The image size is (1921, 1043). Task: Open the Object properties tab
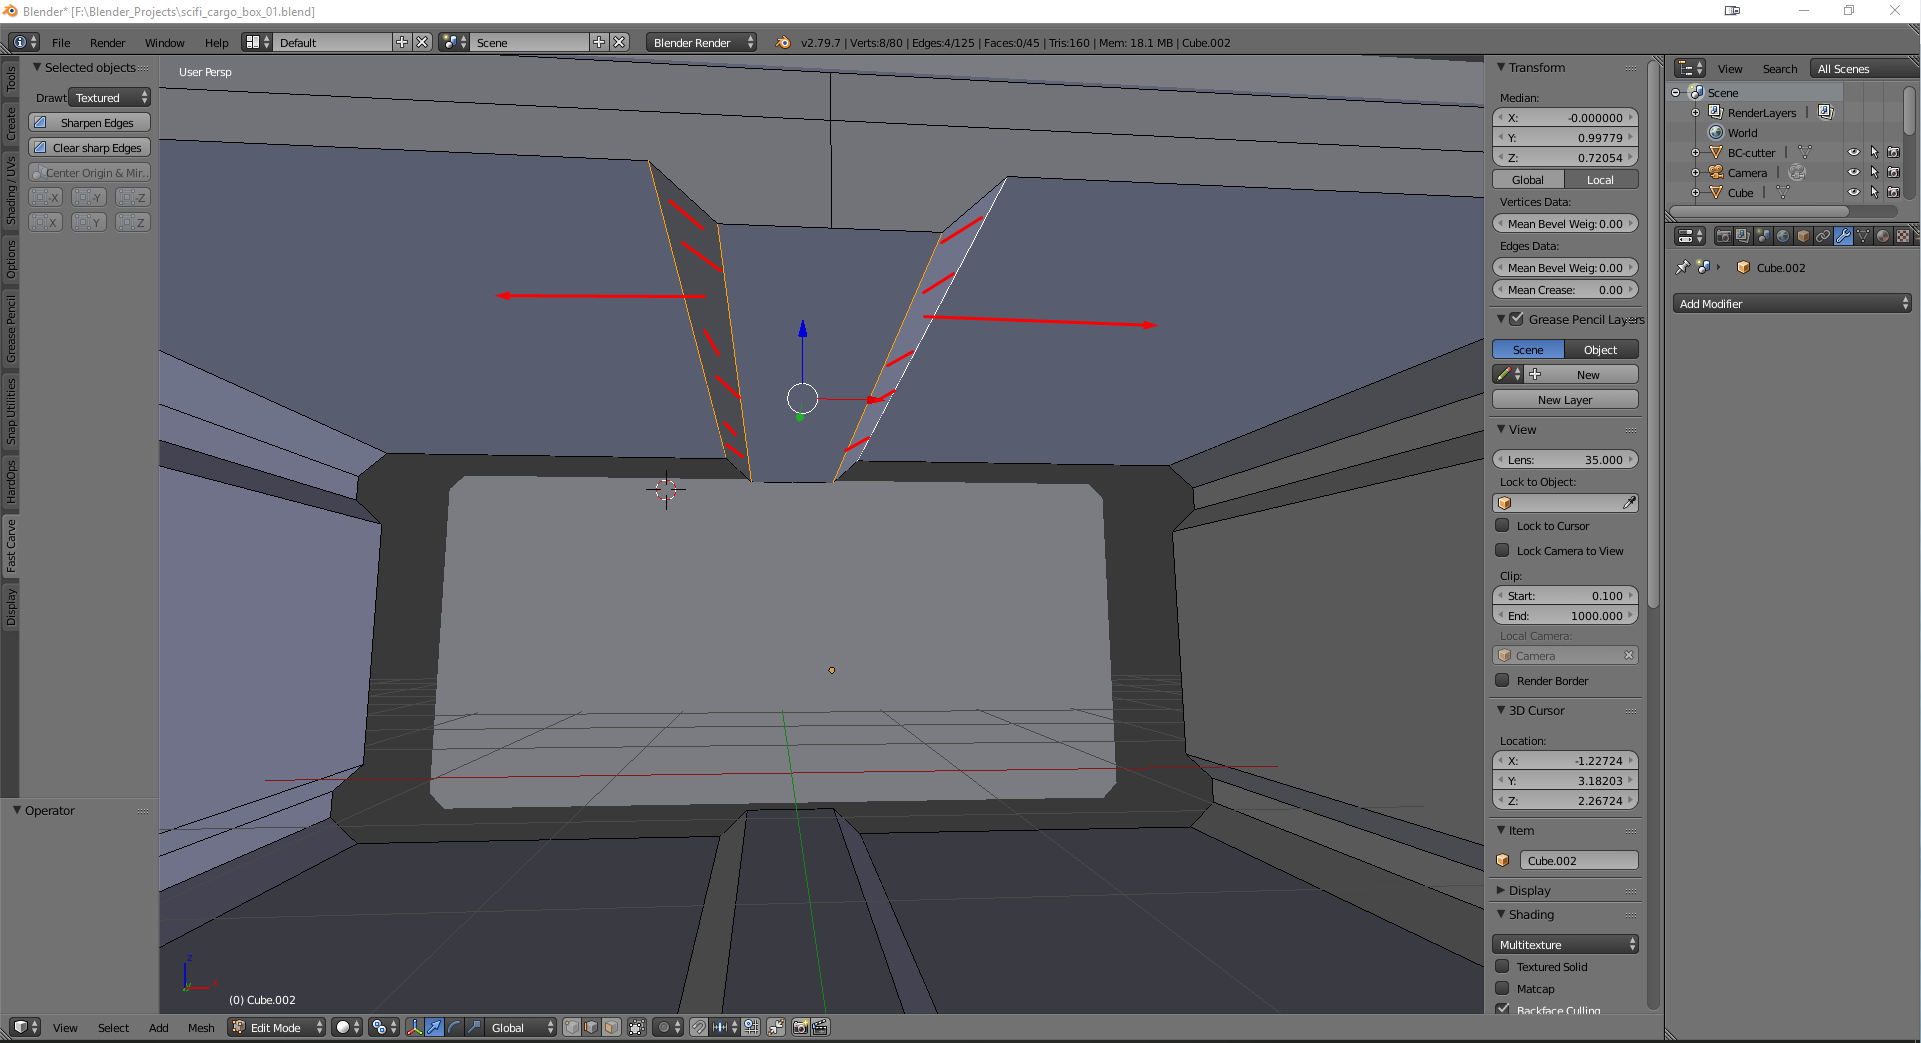tap(1803, 236)
